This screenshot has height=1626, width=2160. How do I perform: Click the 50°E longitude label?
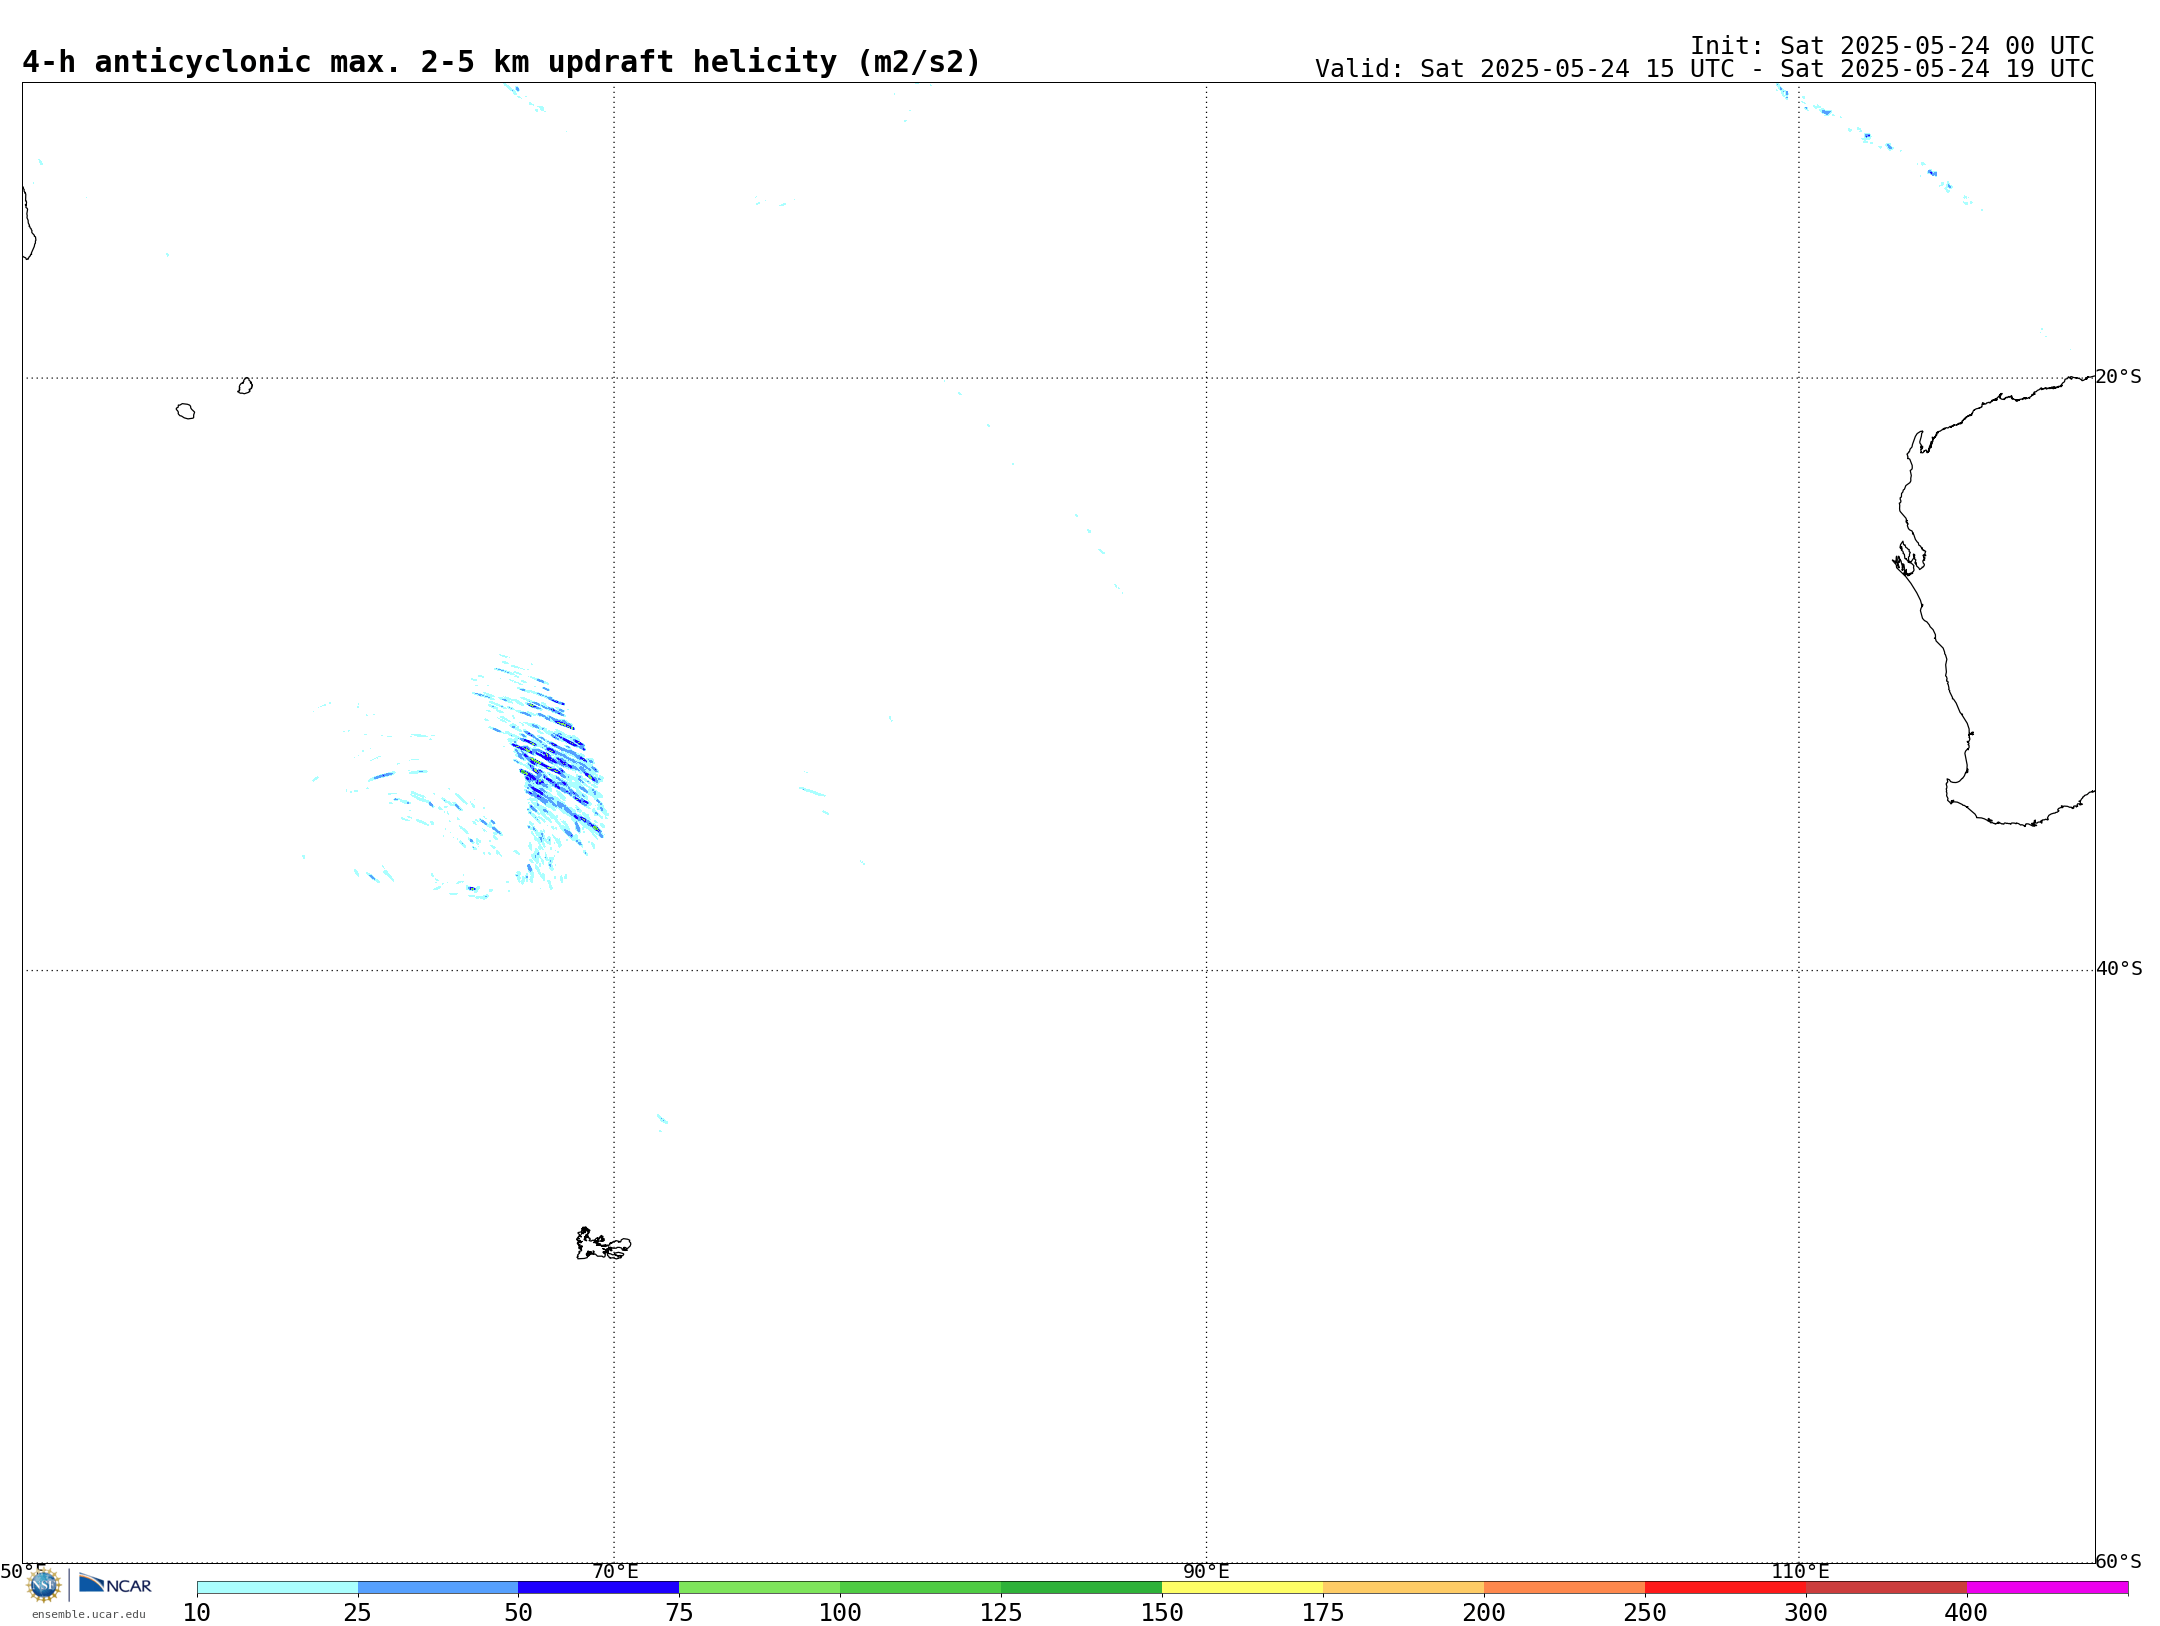tap(23, 1572)
